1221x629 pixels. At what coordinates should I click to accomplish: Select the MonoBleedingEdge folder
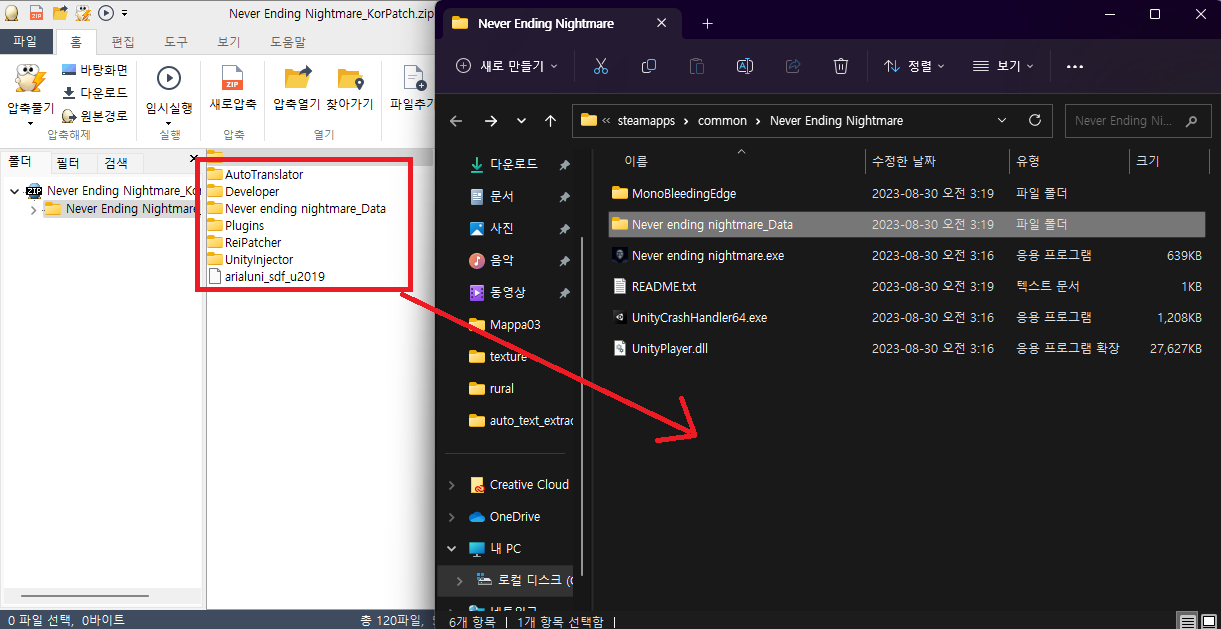[684, 193]
